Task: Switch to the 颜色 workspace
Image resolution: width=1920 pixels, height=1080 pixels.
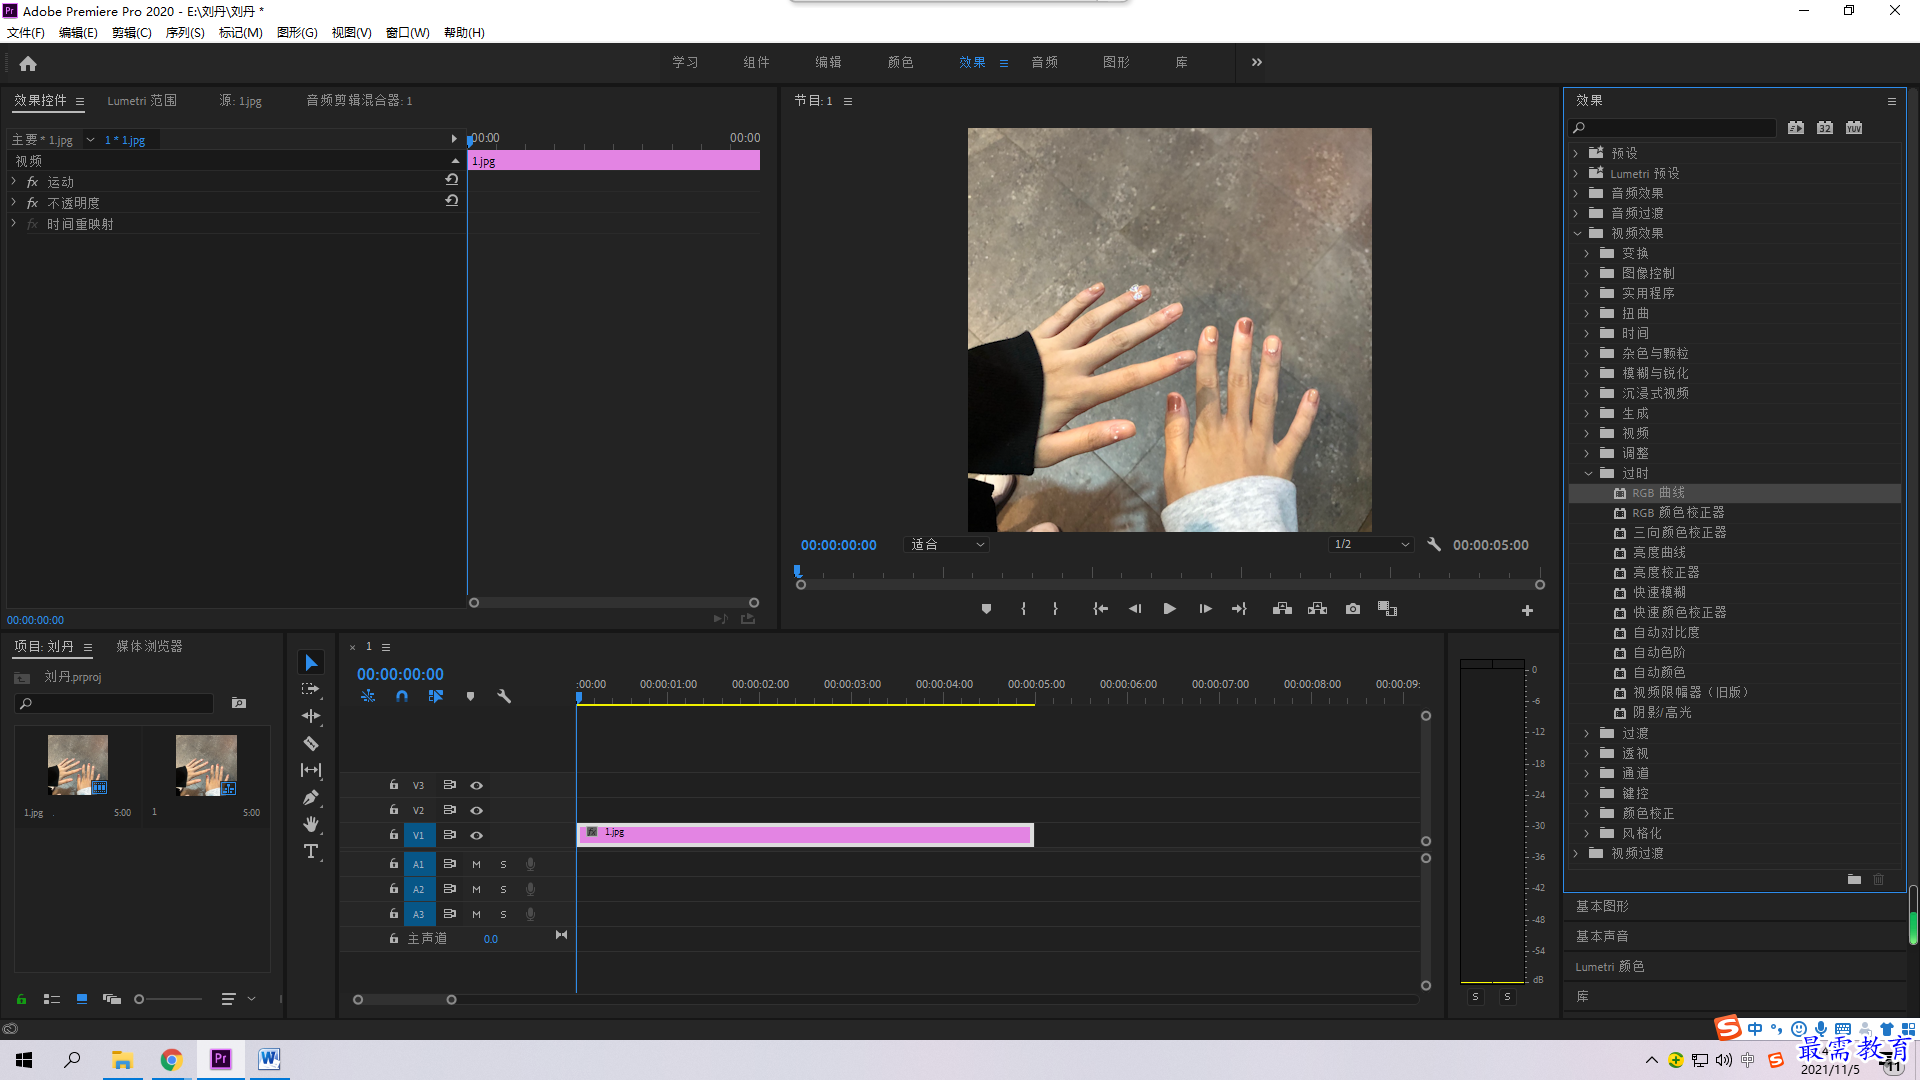Action: pos(900,62)
